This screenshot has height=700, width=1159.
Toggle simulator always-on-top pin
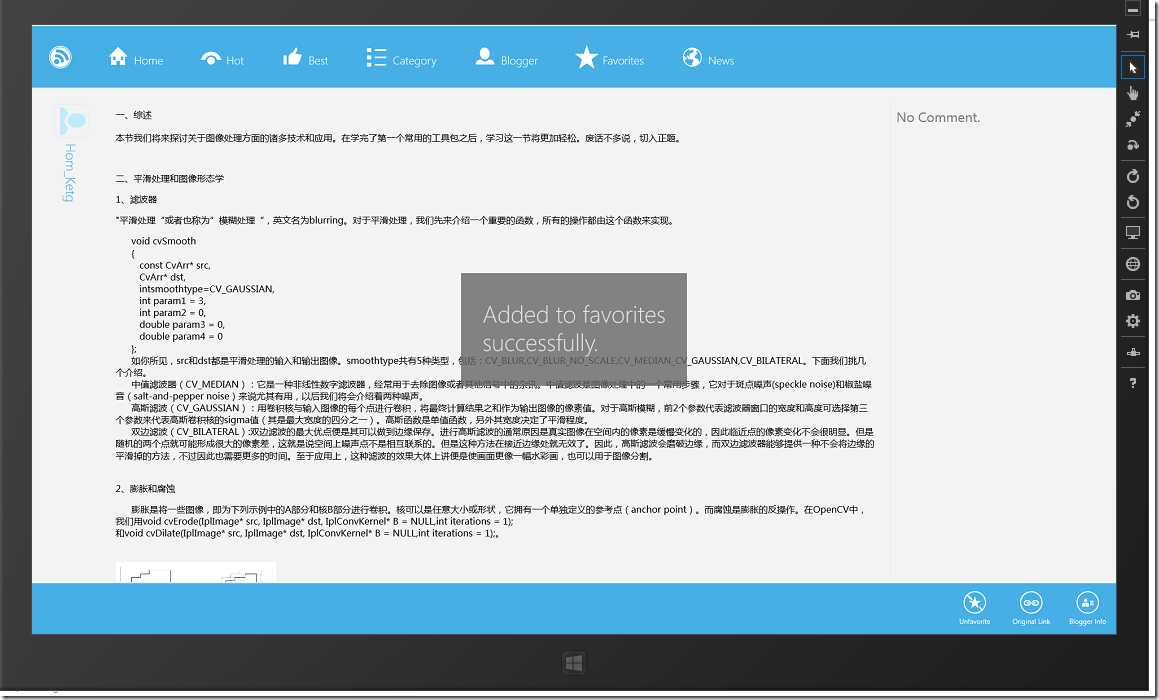point(1132,35)
